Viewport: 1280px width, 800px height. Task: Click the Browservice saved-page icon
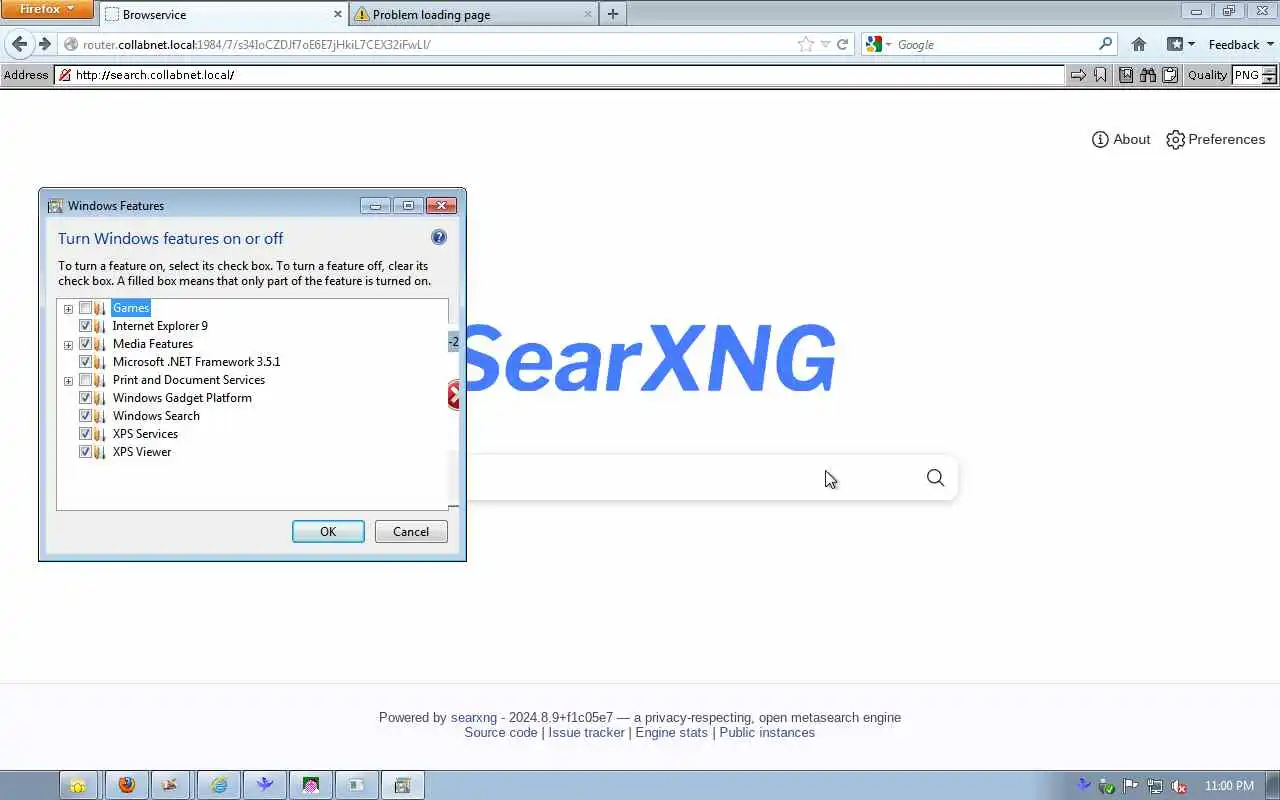click(1126, 75)
